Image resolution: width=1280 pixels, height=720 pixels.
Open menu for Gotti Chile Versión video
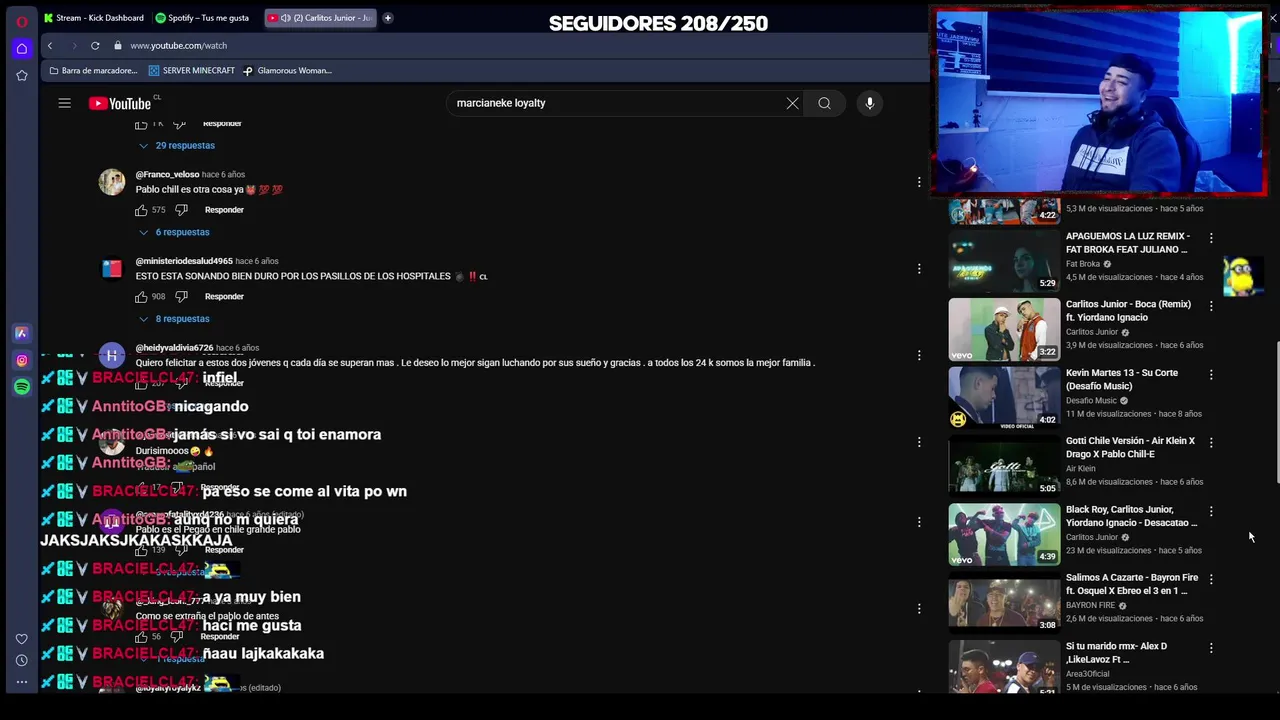[x=1211, y=443]
